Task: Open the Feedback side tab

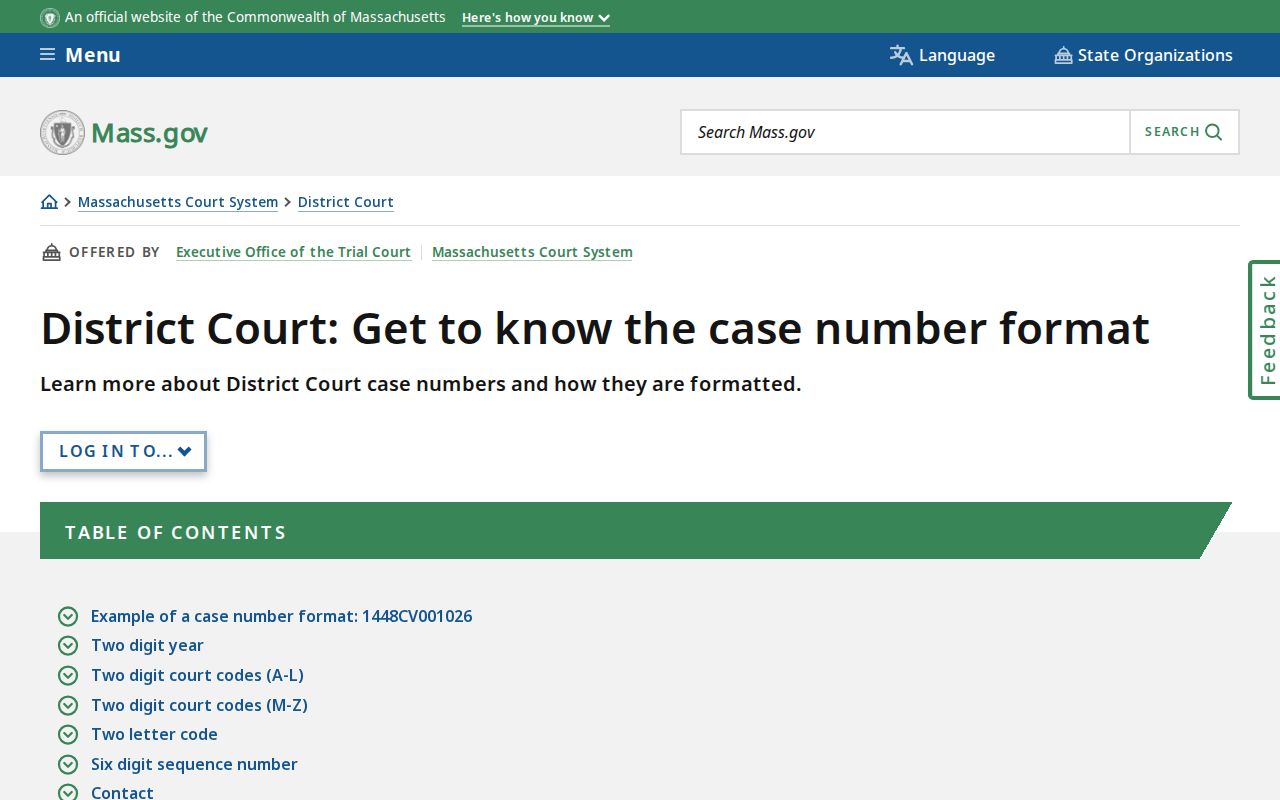Action: point(1266,330)
